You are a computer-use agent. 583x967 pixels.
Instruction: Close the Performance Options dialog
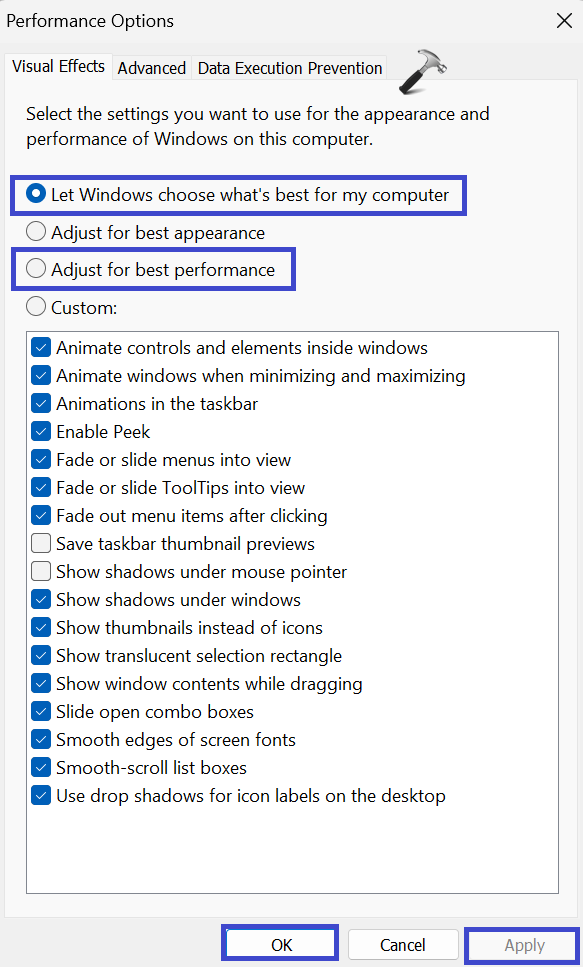point(564,21)
